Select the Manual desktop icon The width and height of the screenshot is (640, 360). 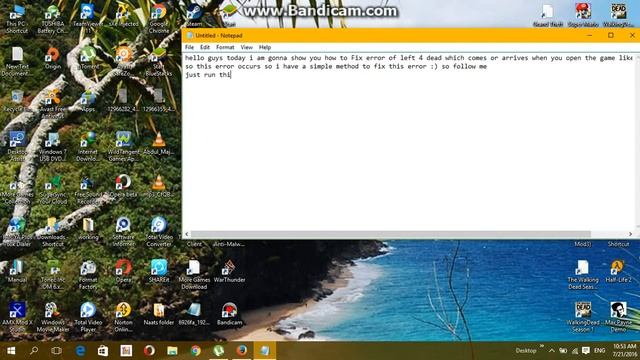pos(17,271)
